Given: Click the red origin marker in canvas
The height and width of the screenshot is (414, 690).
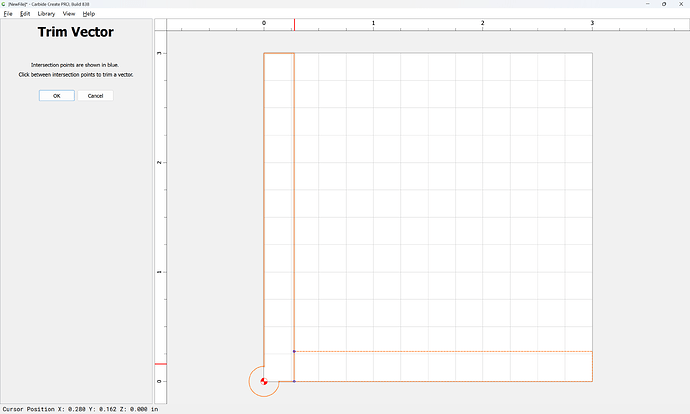Looking at the screenshot, I should click(264, 381).
